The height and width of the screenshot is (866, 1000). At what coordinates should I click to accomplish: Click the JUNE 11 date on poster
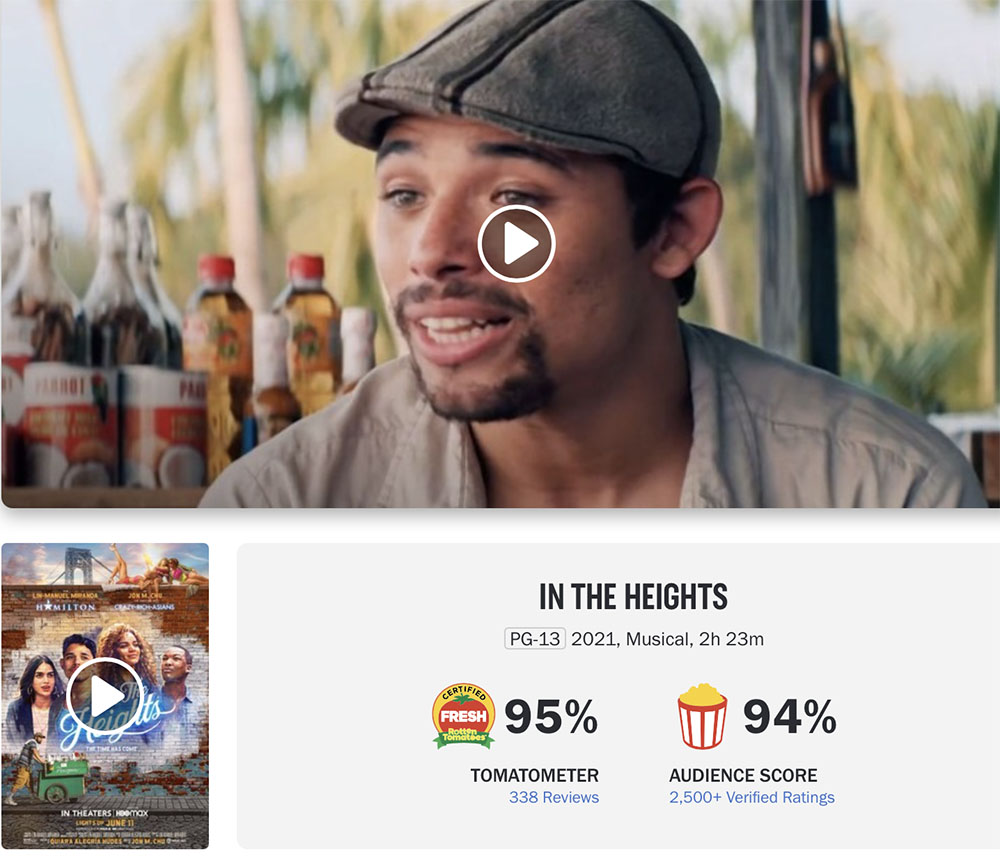(x=120, y=823)
